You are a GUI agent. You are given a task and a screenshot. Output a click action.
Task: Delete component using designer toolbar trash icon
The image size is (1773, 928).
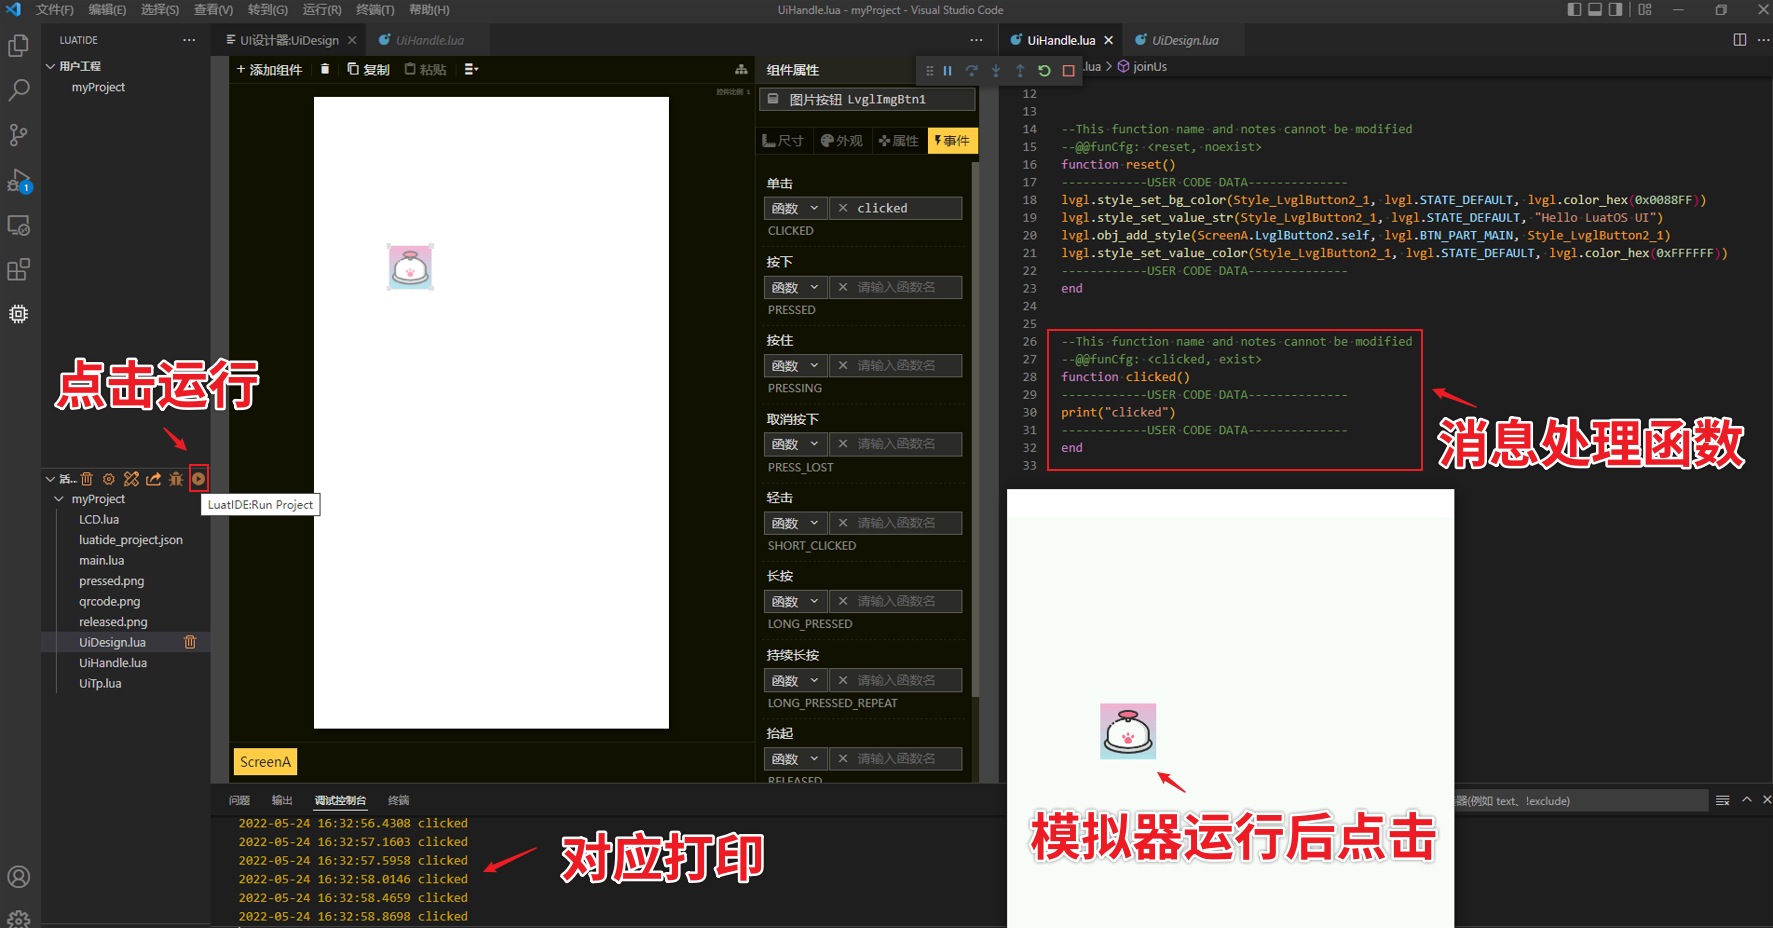tap(324, 68)
